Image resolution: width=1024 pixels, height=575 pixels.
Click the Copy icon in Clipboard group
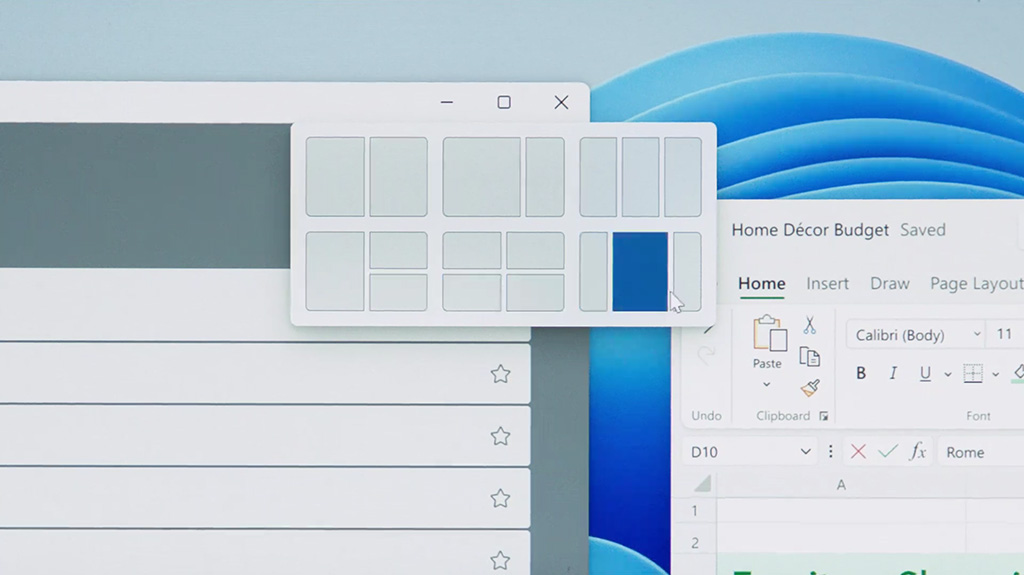click(810, 357)
